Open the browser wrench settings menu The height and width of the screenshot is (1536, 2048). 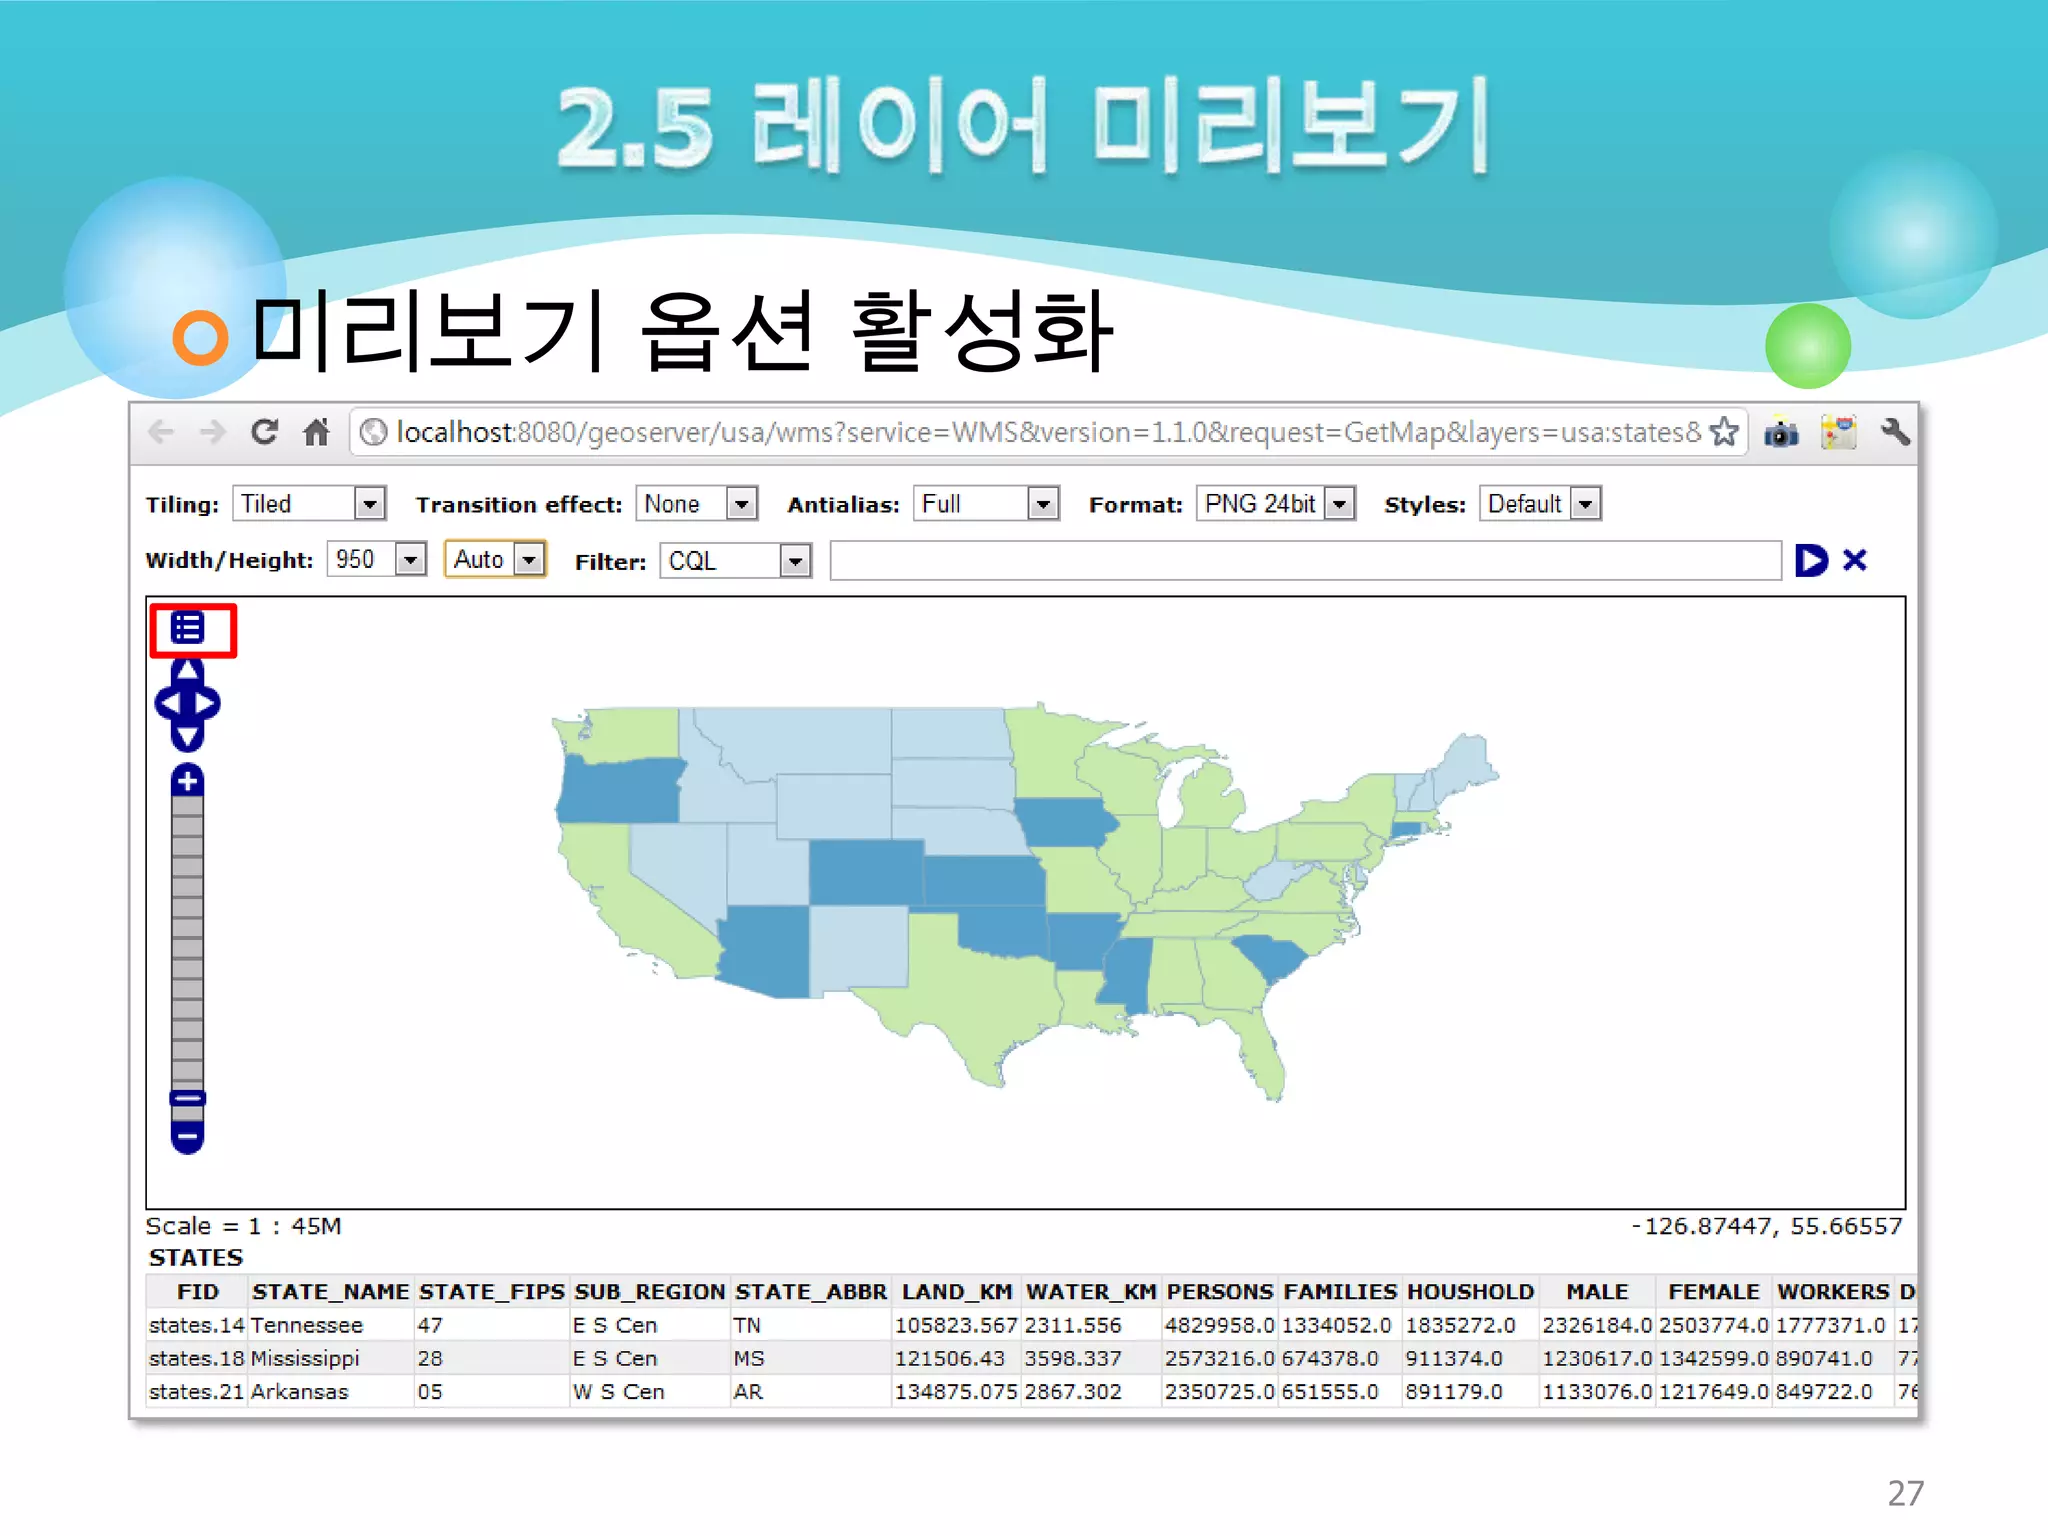point(1894,432)
